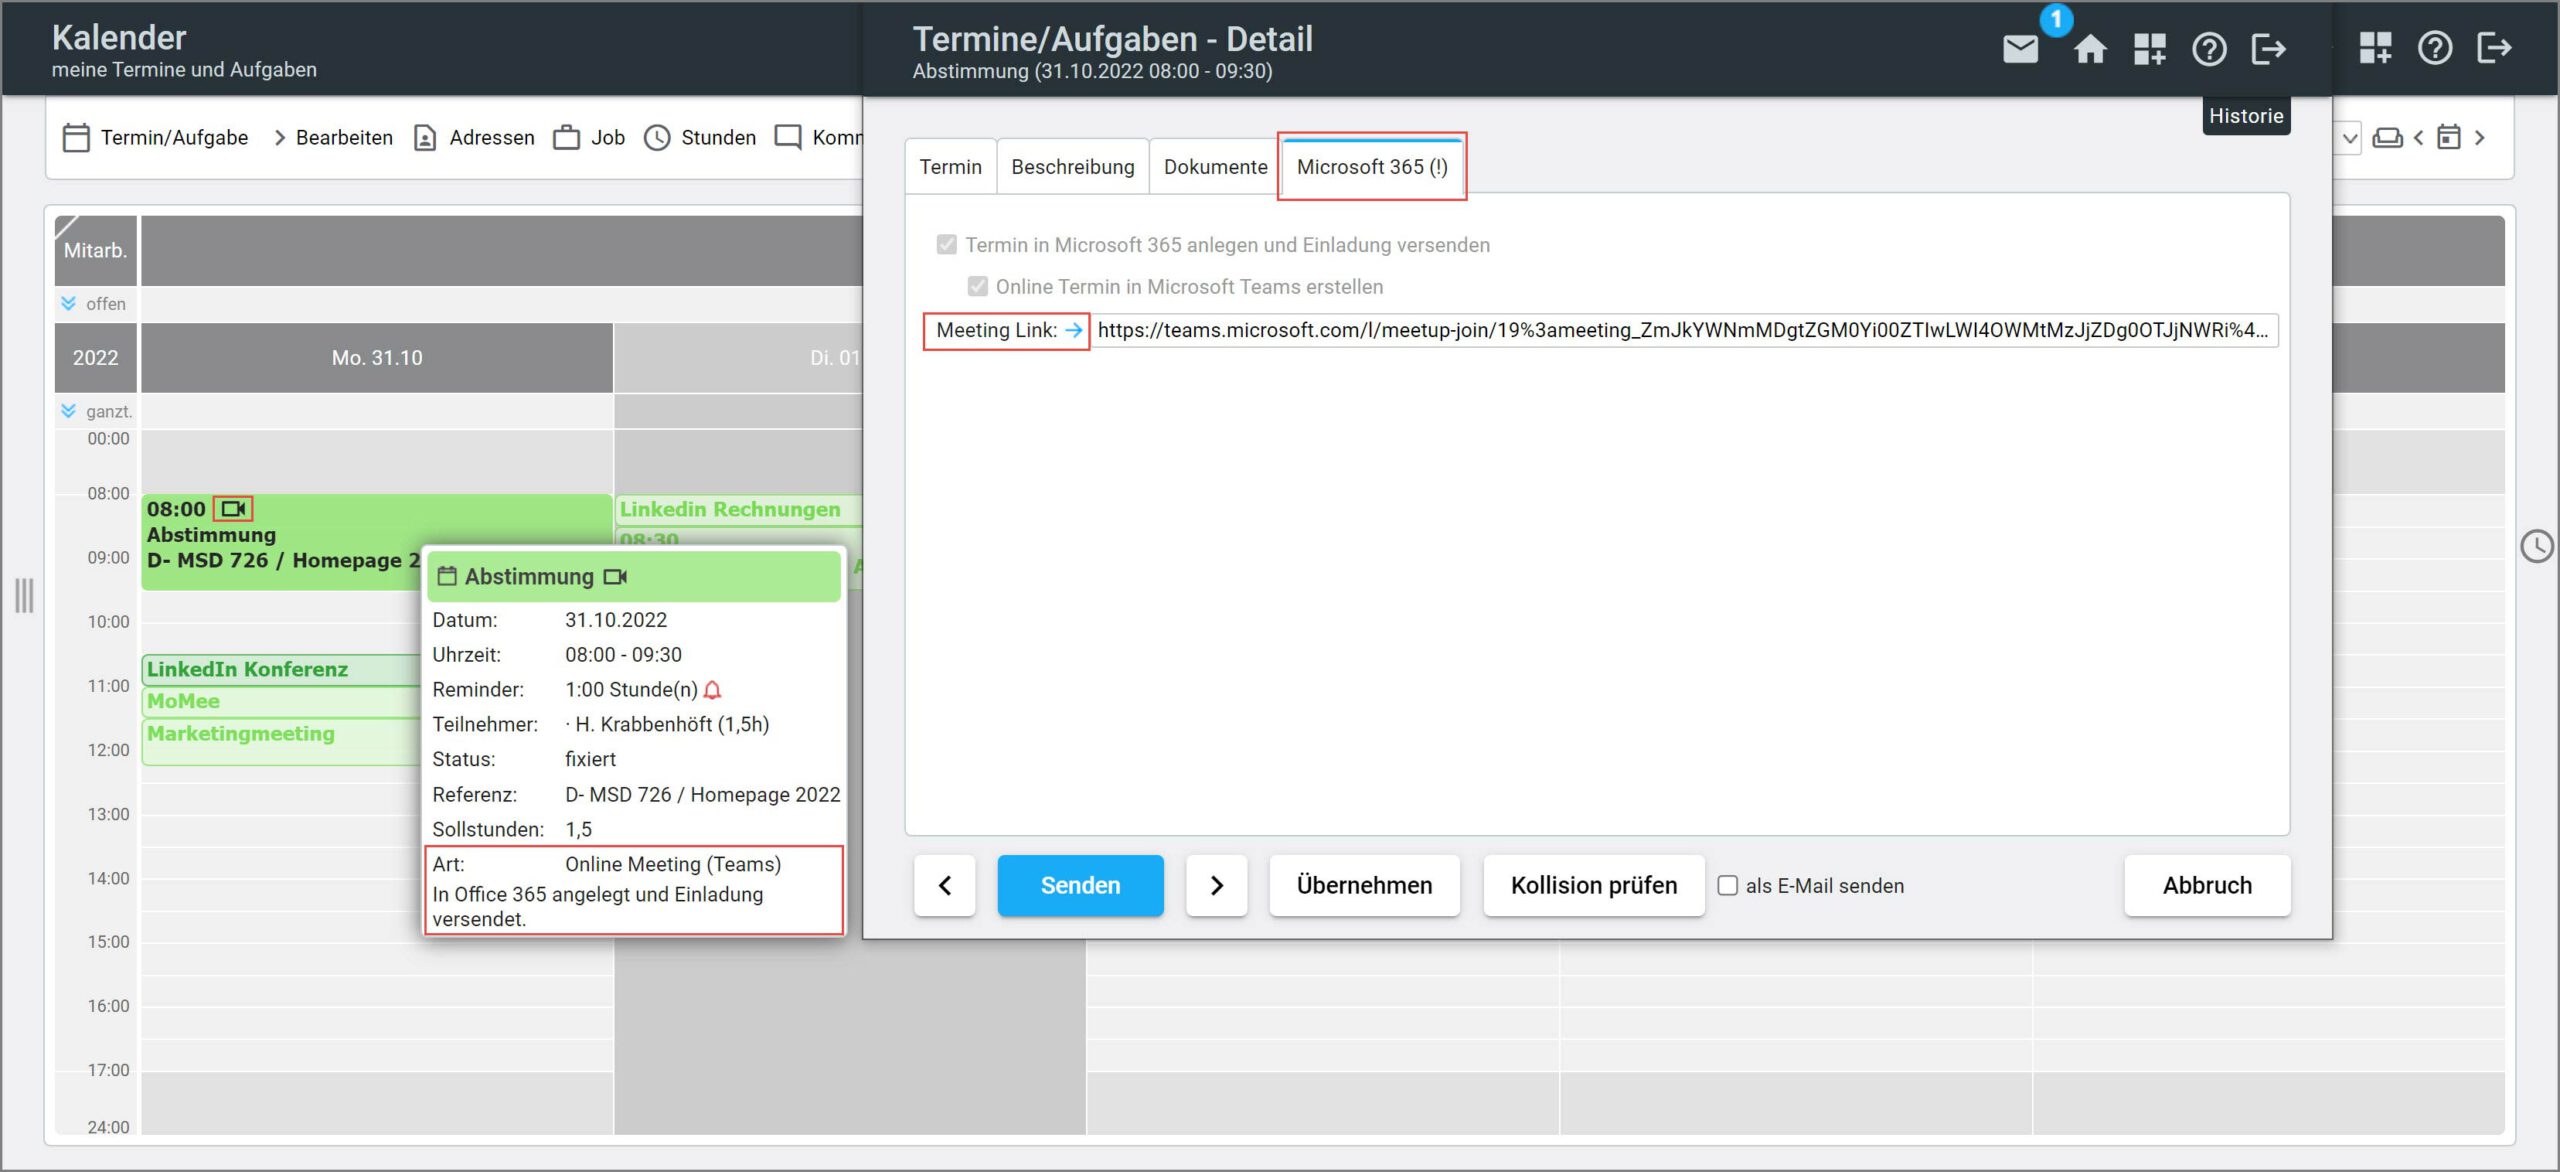Click the Kollision prüfen button
The height and width of the screenshot is (1172, 2560).
pos(1593,885)
